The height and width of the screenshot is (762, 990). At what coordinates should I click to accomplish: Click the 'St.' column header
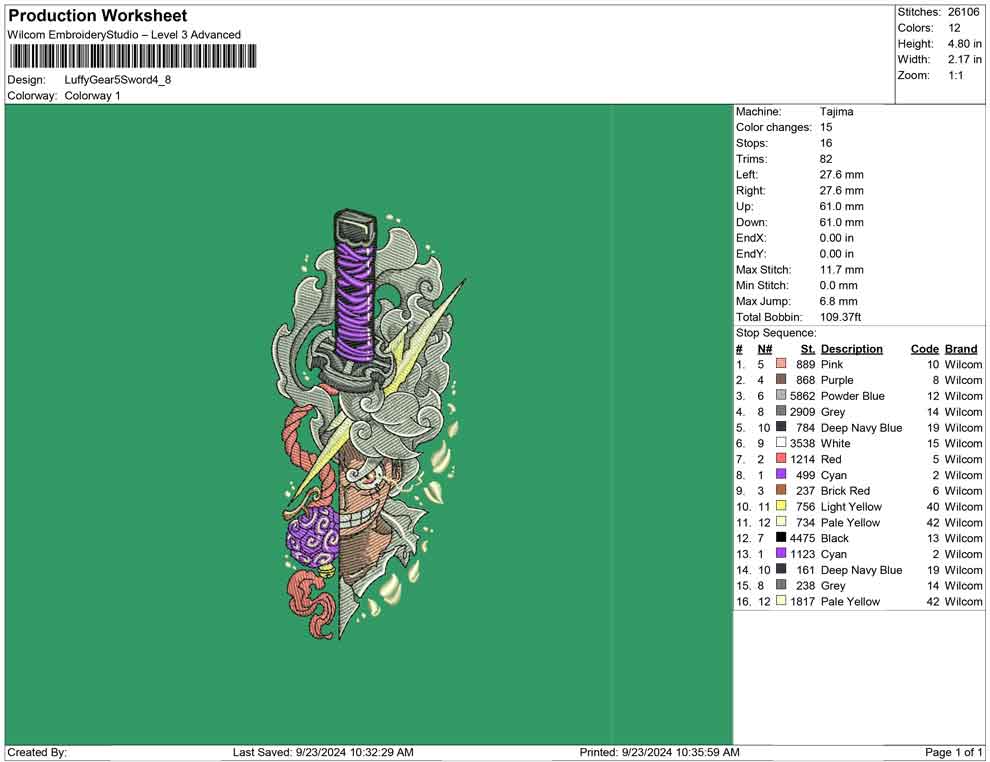[x=808, y=349]
